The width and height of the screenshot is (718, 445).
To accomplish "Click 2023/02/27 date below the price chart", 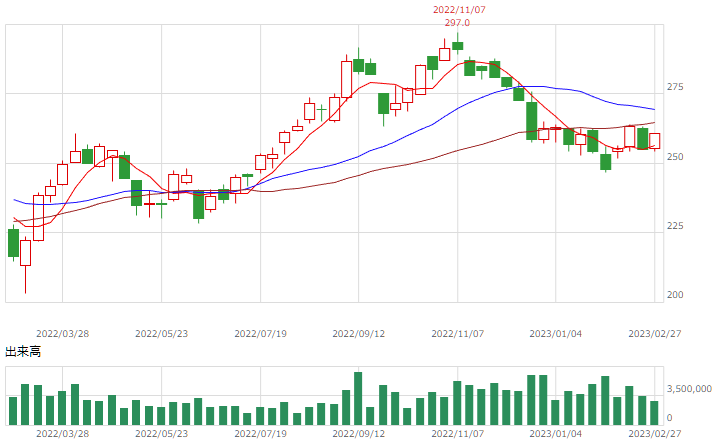I will tap(655, 334).
